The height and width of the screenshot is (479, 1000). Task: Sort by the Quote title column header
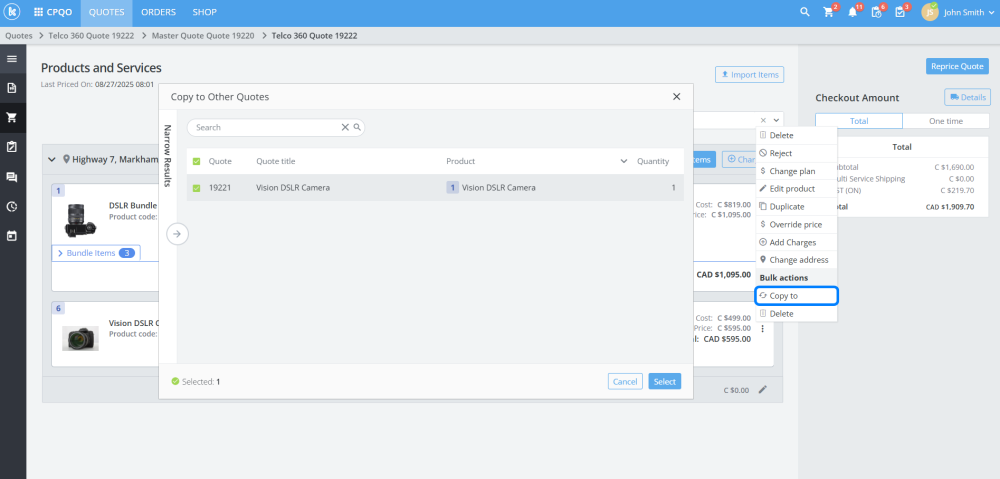click(x=276, y=161)
